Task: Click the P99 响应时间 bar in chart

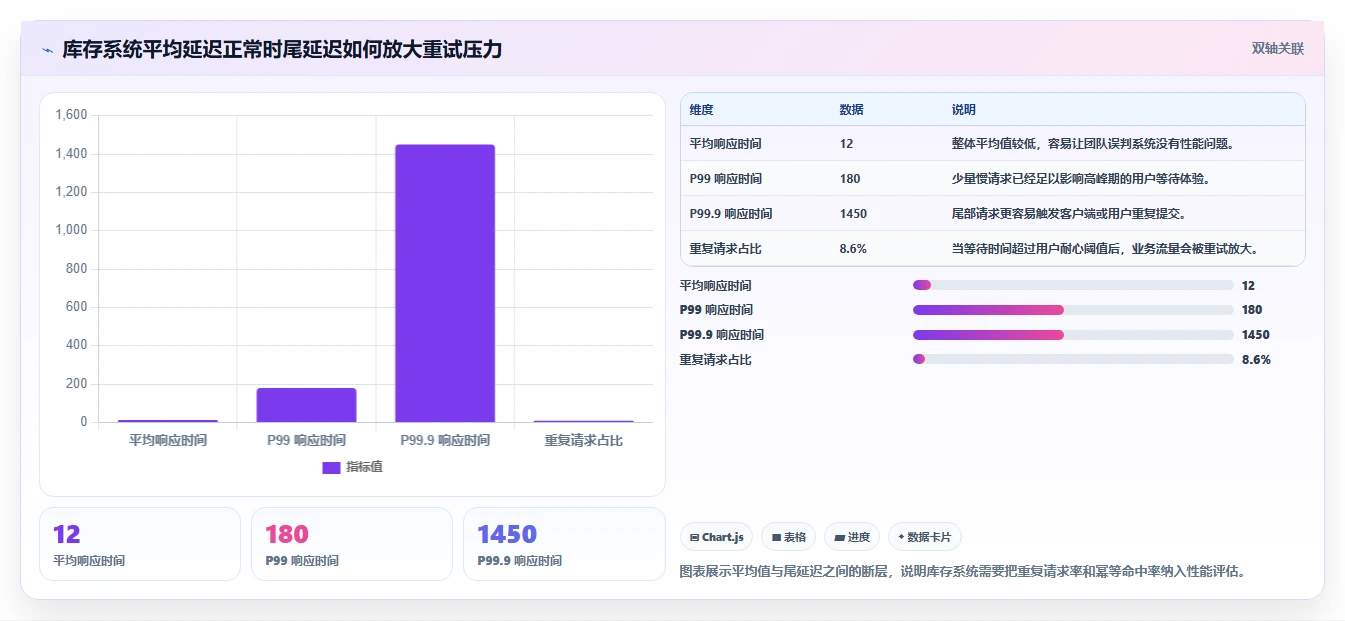Action: [x=306, y=405]
